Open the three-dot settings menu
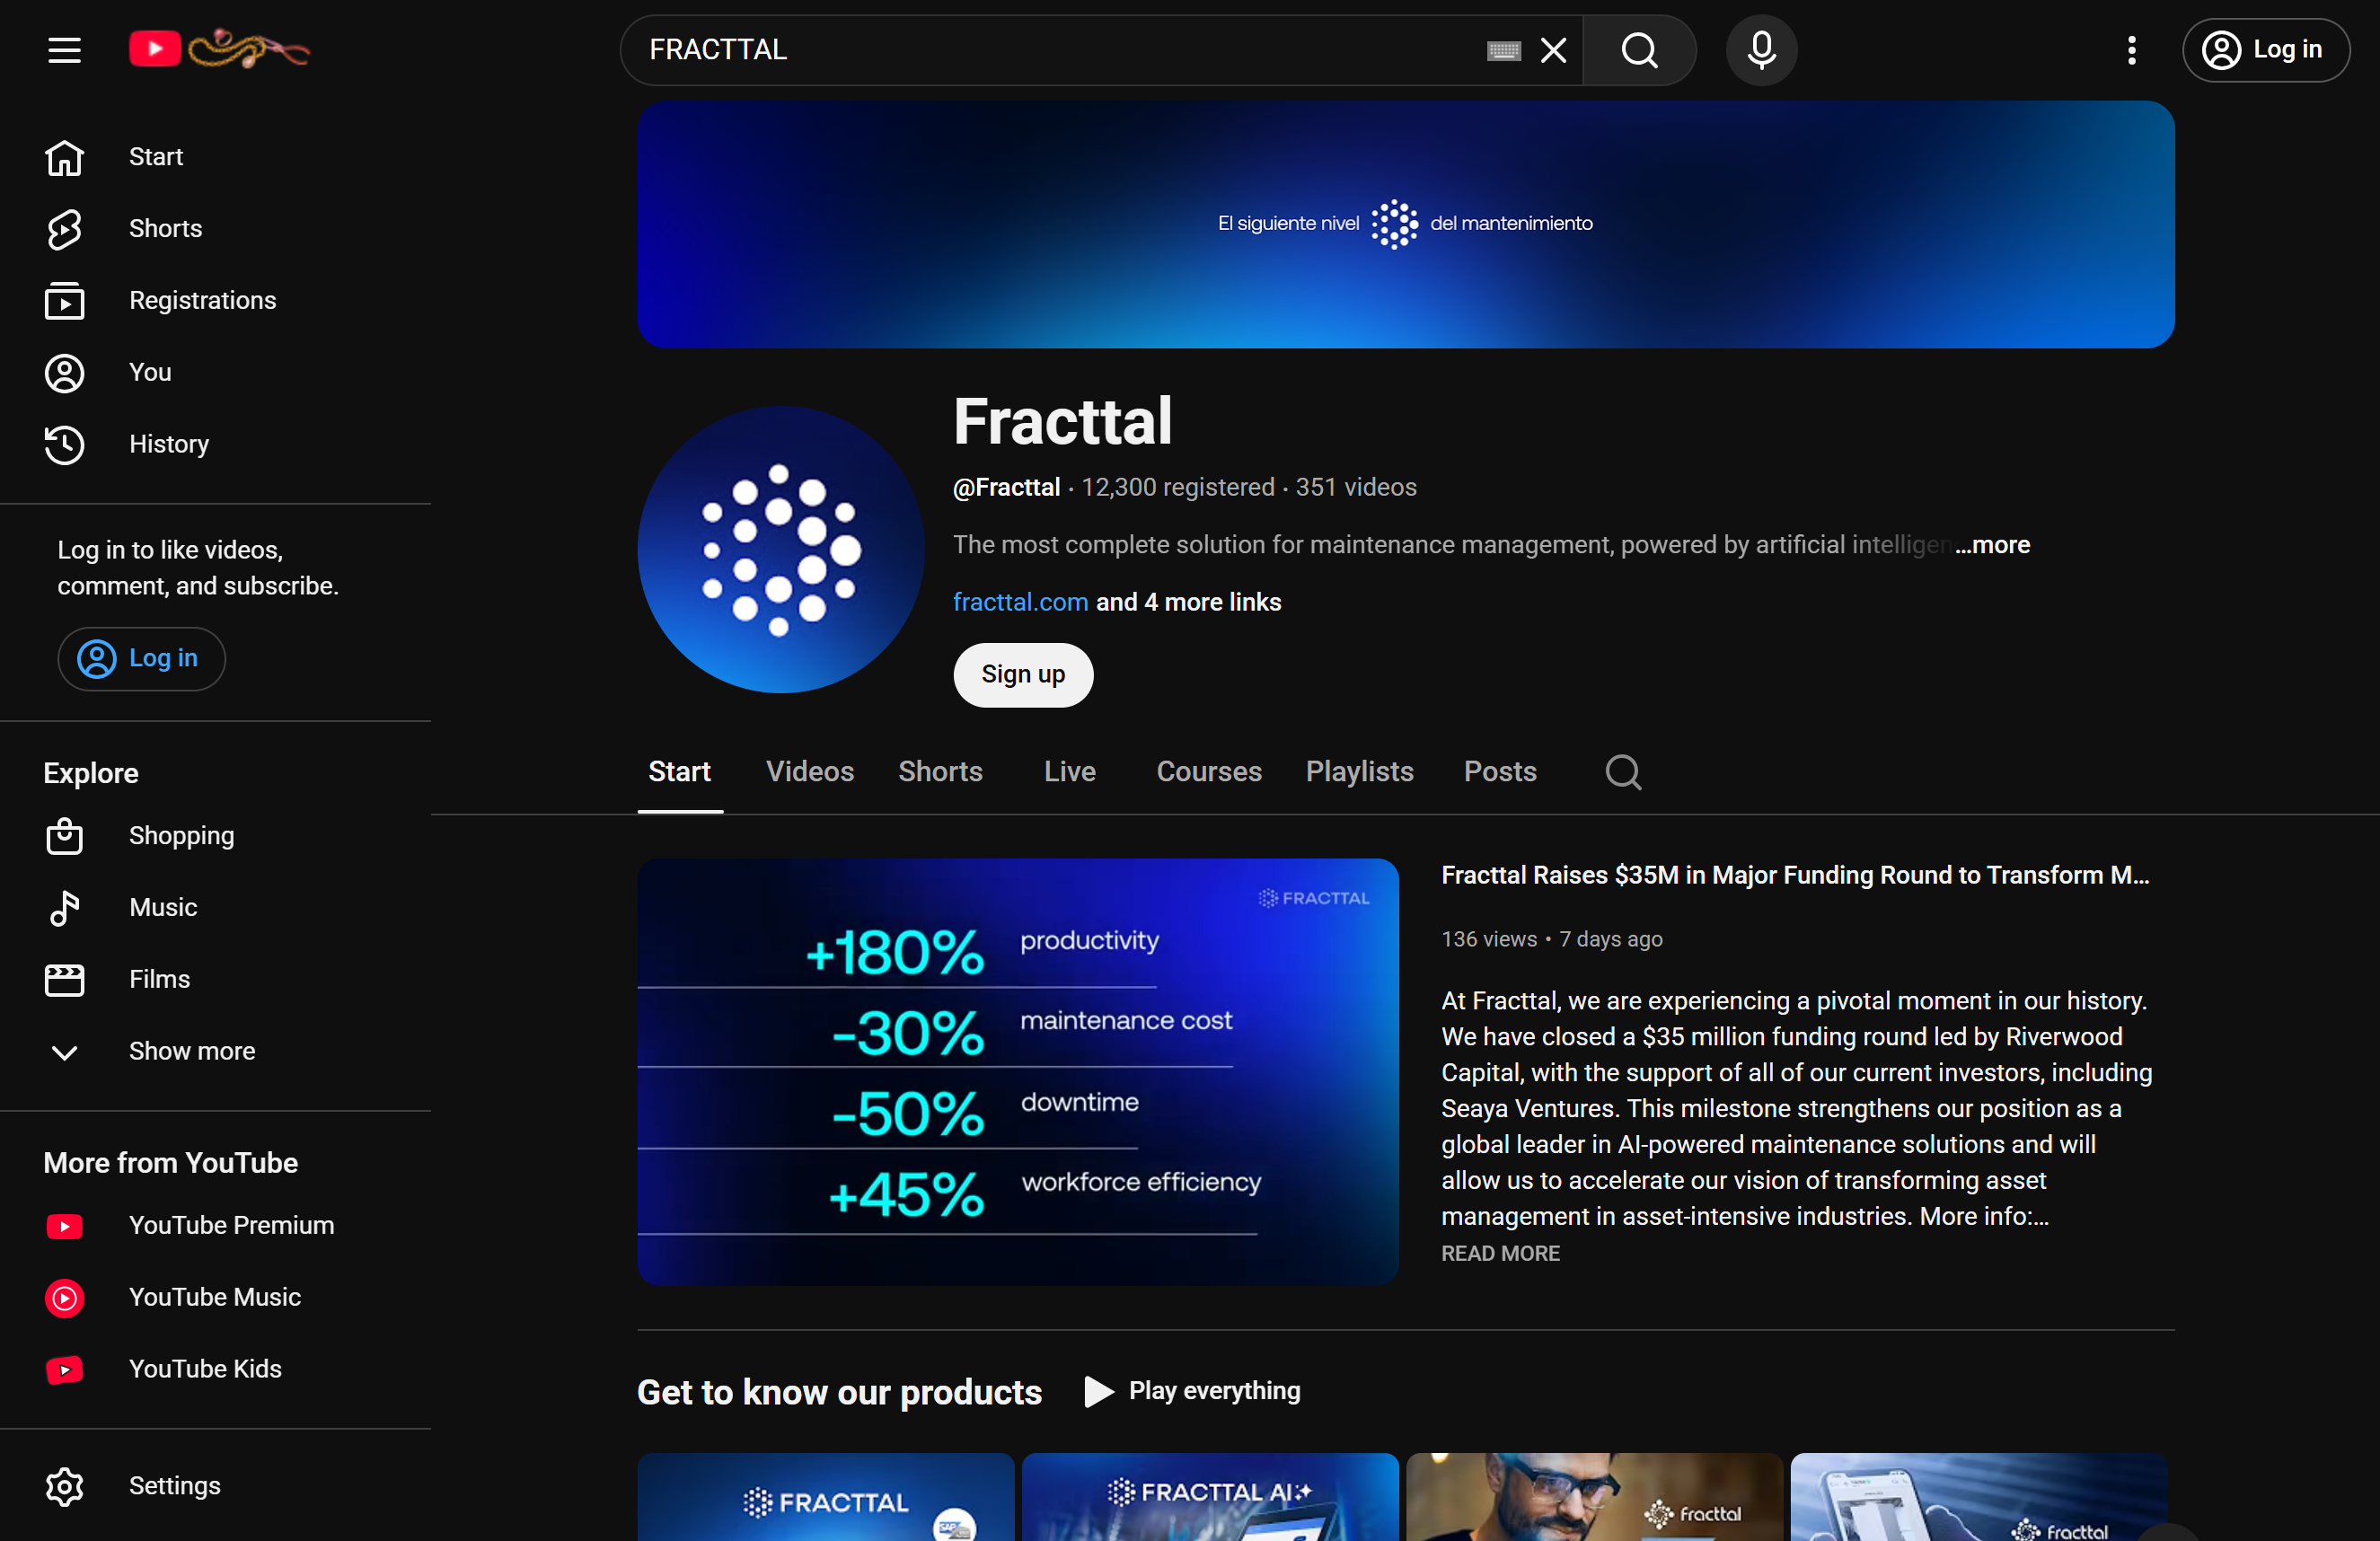2380x1541 pixels. click(2131, 49)
